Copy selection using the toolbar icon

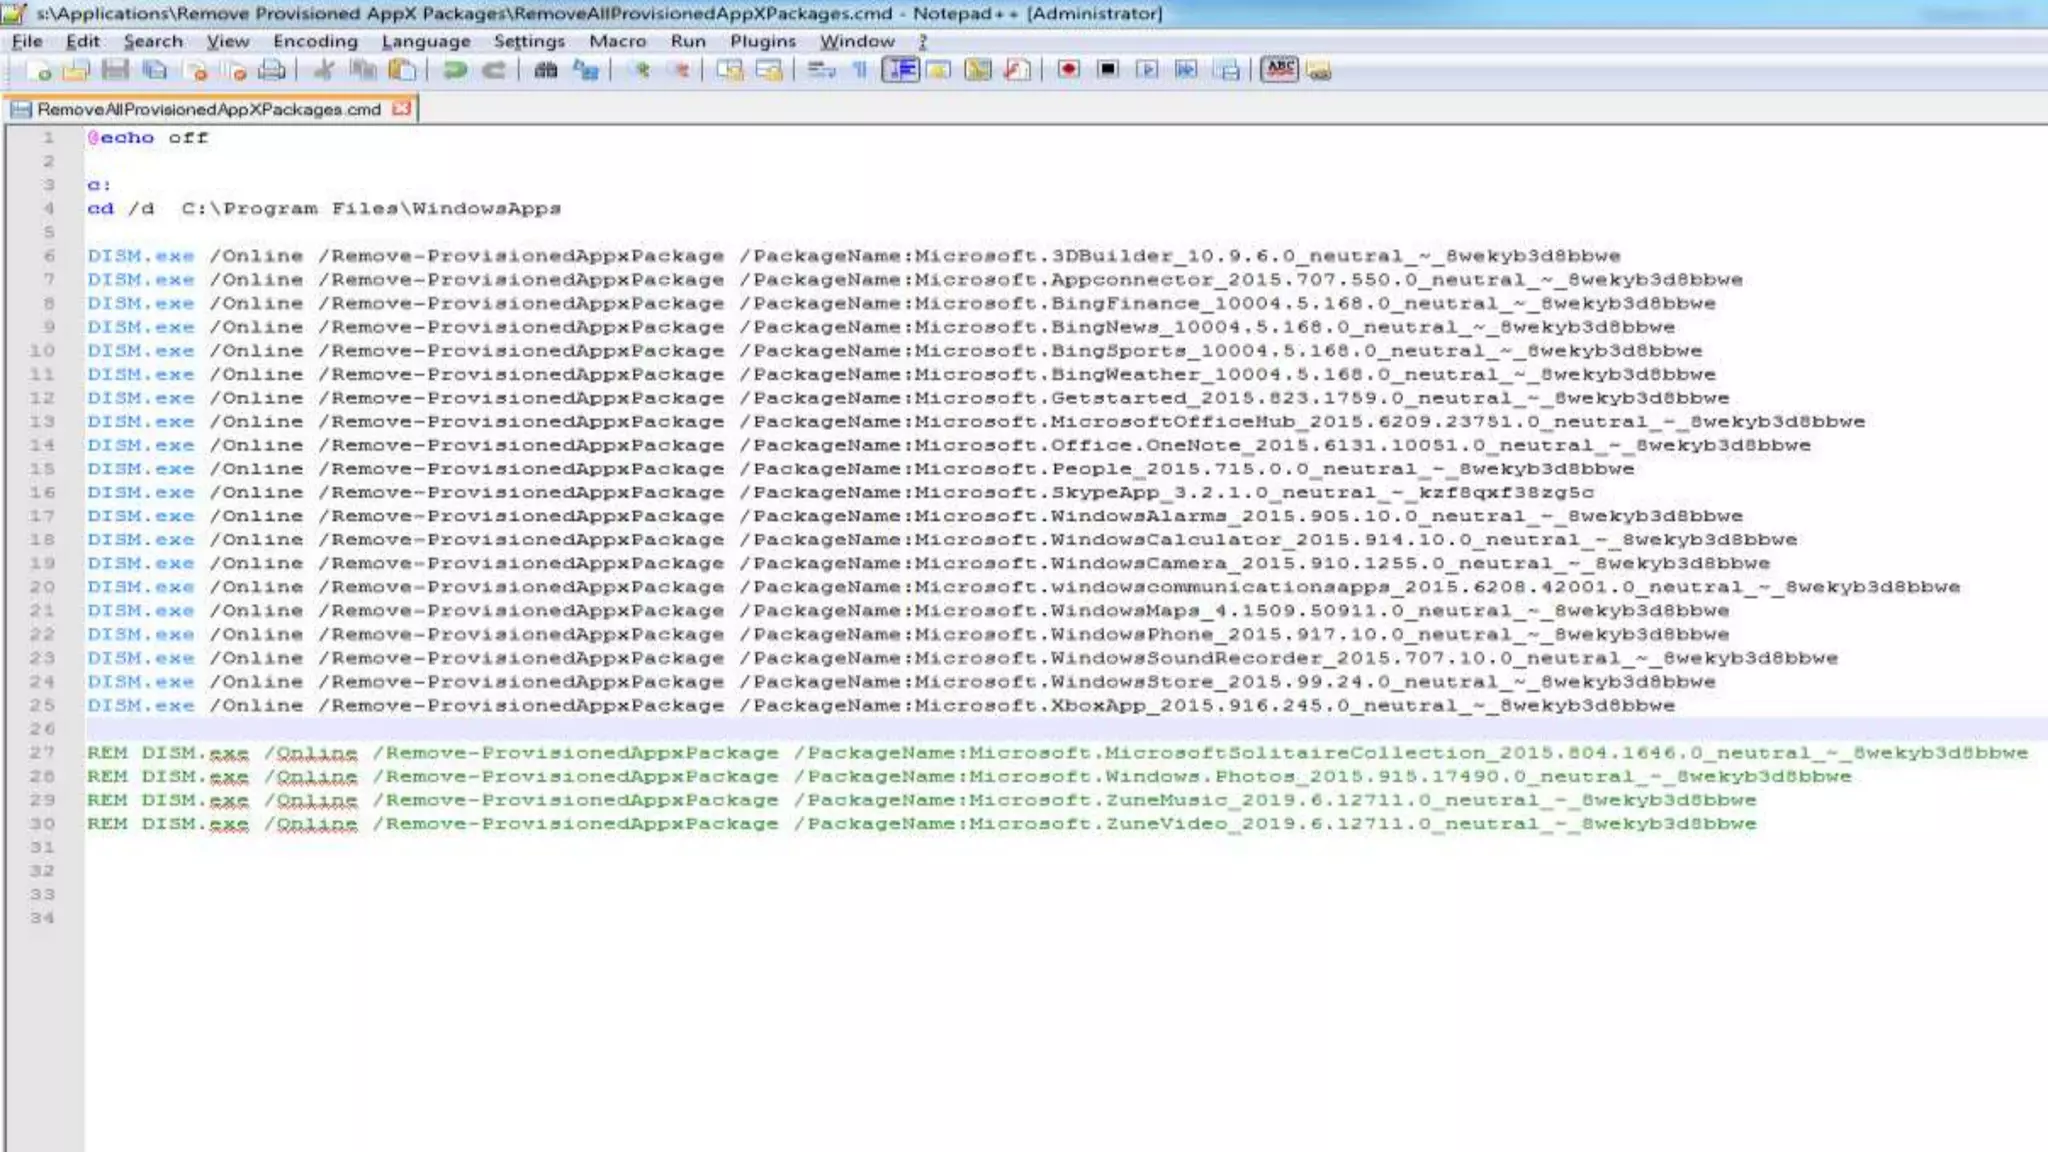[363, 70]
